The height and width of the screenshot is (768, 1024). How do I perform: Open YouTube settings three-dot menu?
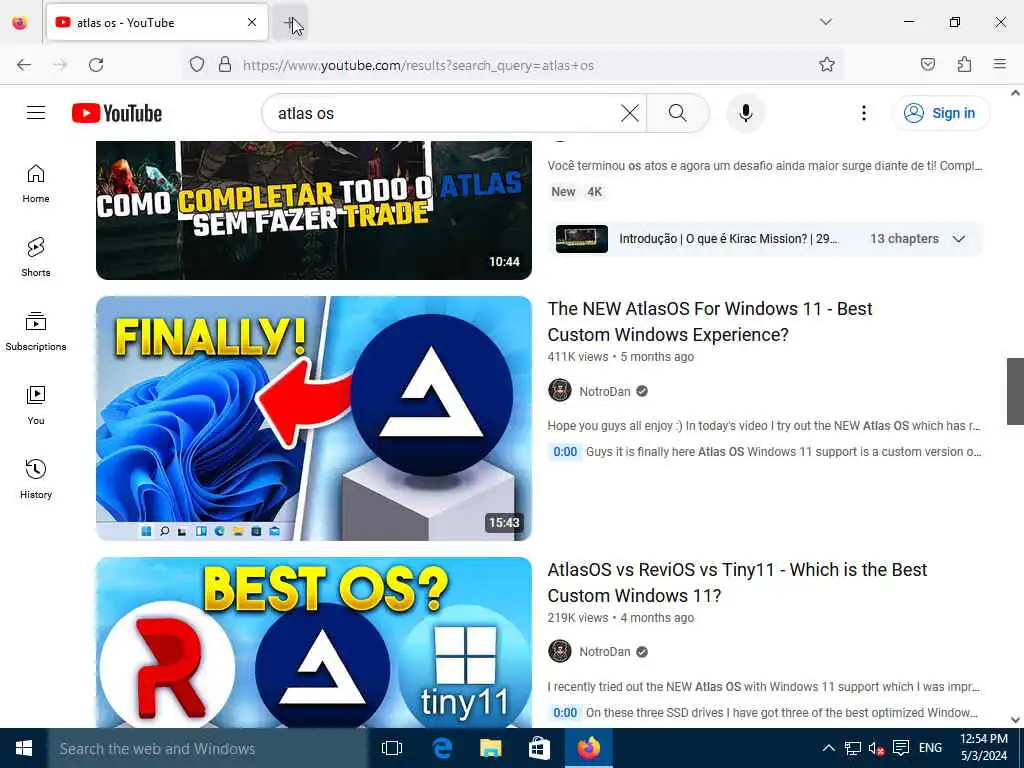[x=863, y=113]
